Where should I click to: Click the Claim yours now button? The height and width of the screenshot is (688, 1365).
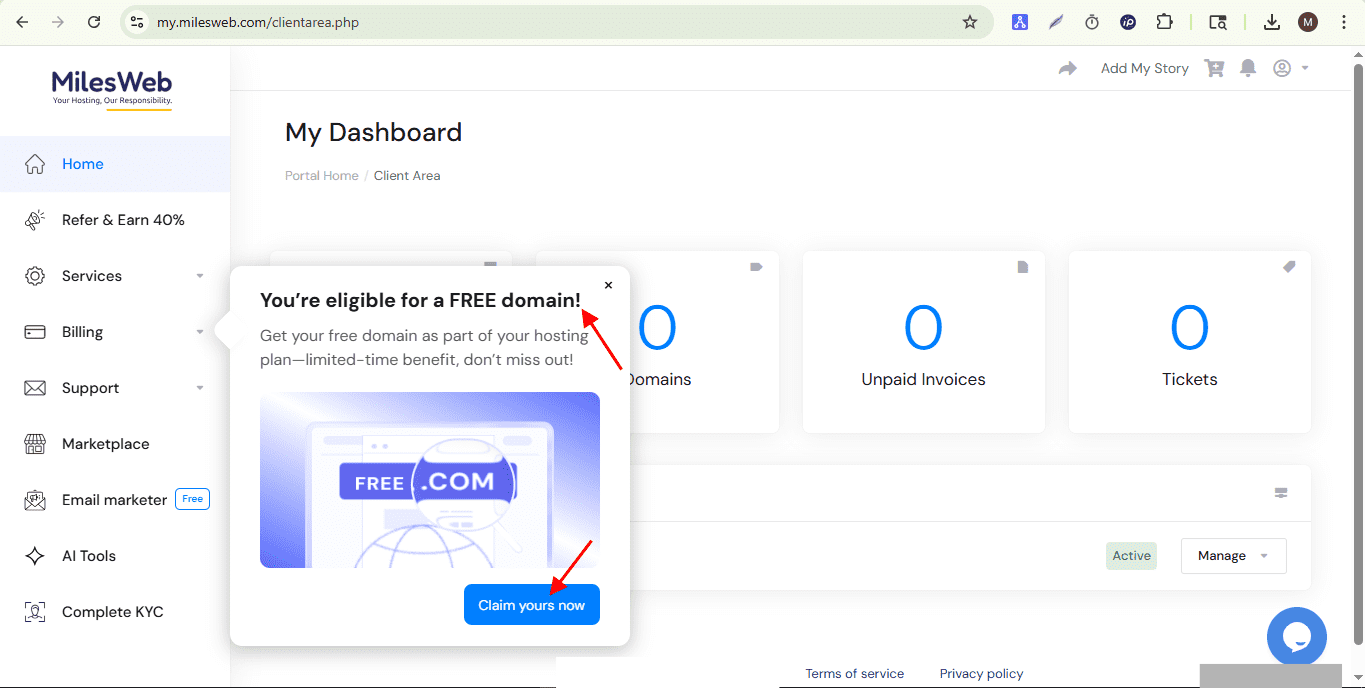(531, 605)
